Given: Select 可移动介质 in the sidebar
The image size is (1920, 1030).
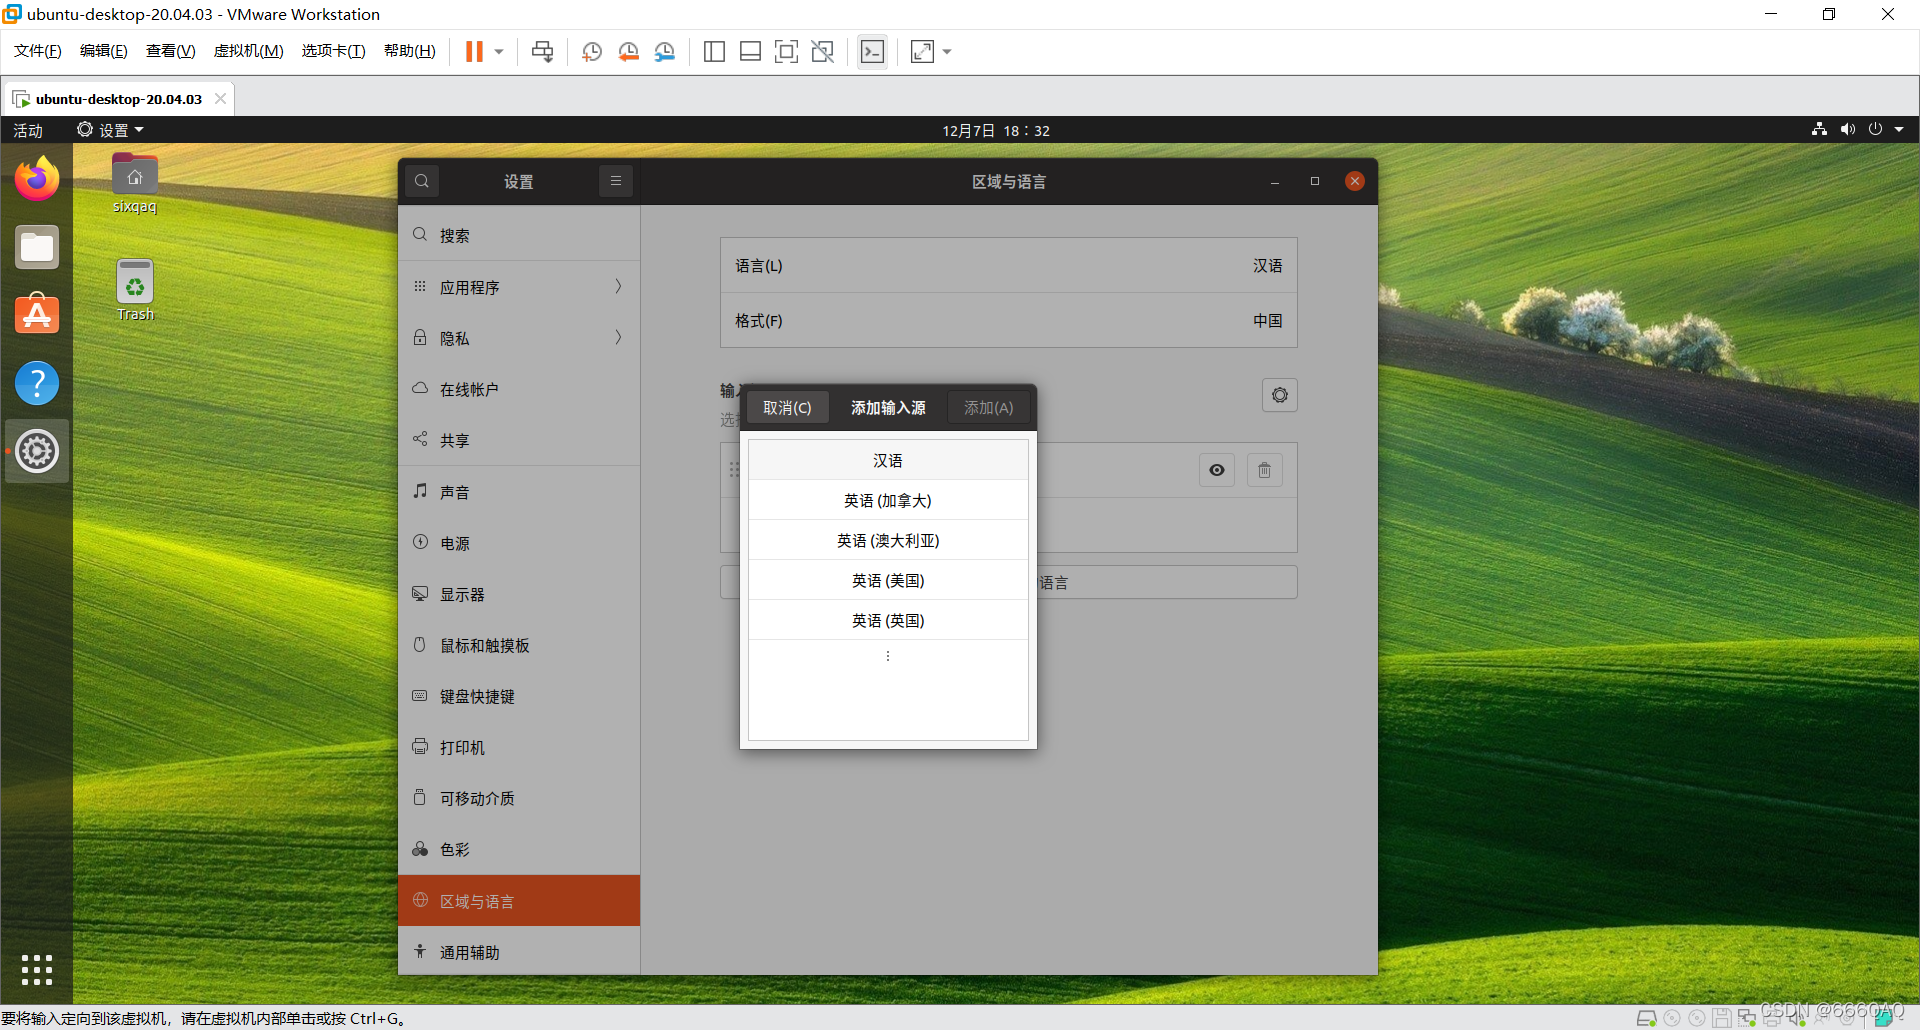Looking at the screenshot, I should 519,798.
